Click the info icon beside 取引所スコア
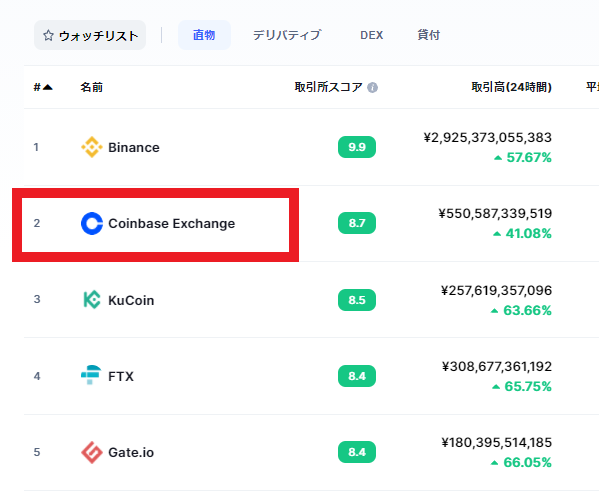The image size is (599, 497). [x=372, y=87]
